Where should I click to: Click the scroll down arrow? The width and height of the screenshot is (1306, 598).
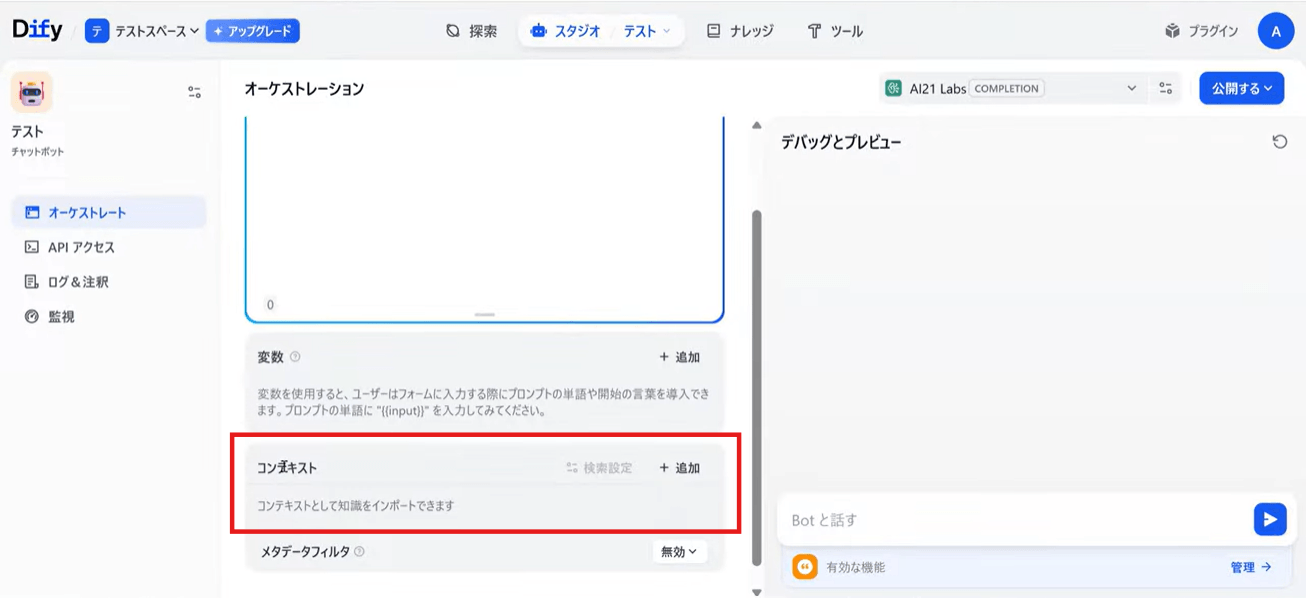pyautogui.click(x=757, y=592)
